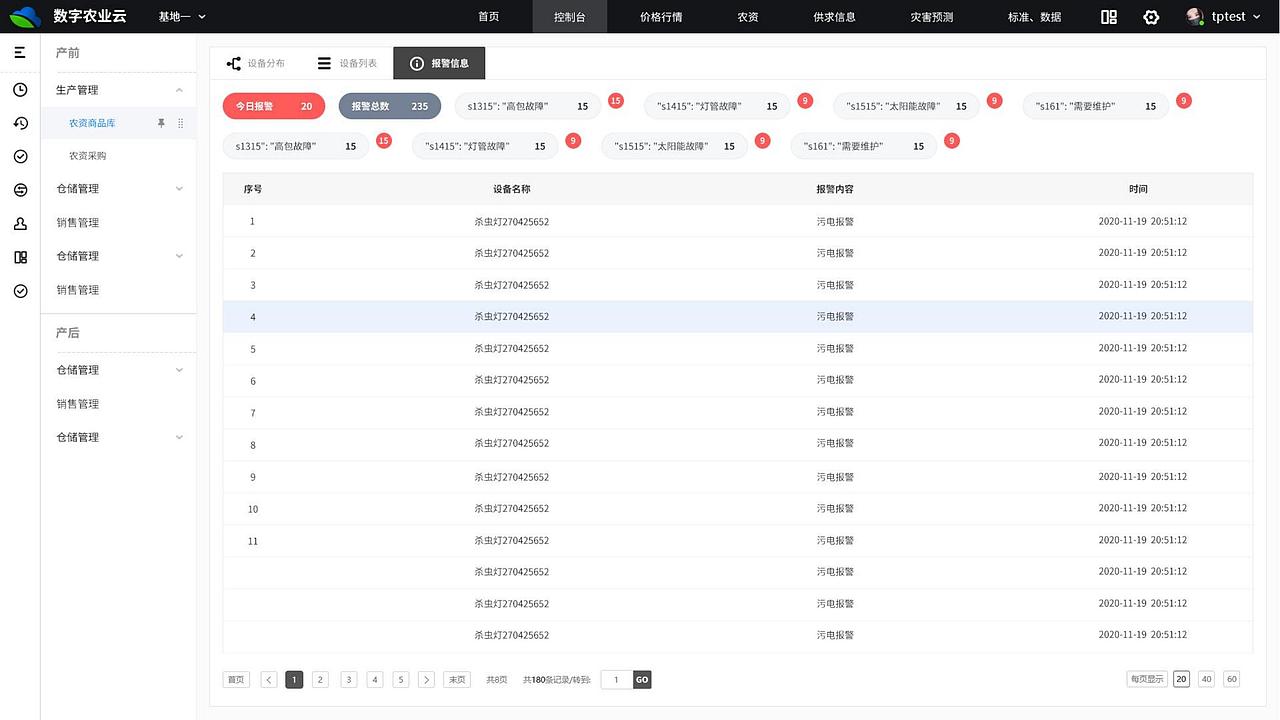Select the table row numbered 7

tap(738, 412)
